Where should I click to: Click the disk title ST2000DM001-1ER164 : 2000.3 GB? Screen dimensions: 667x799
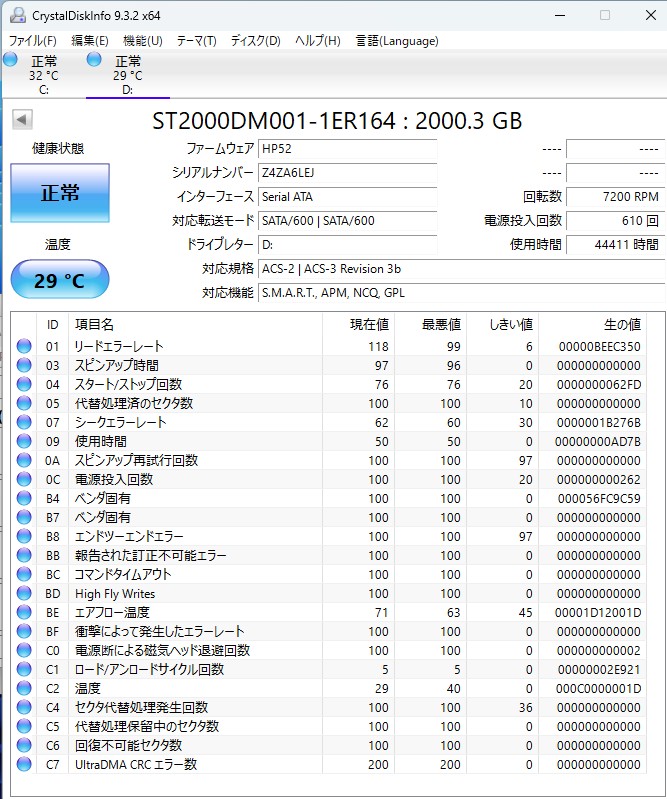[337, 121]
